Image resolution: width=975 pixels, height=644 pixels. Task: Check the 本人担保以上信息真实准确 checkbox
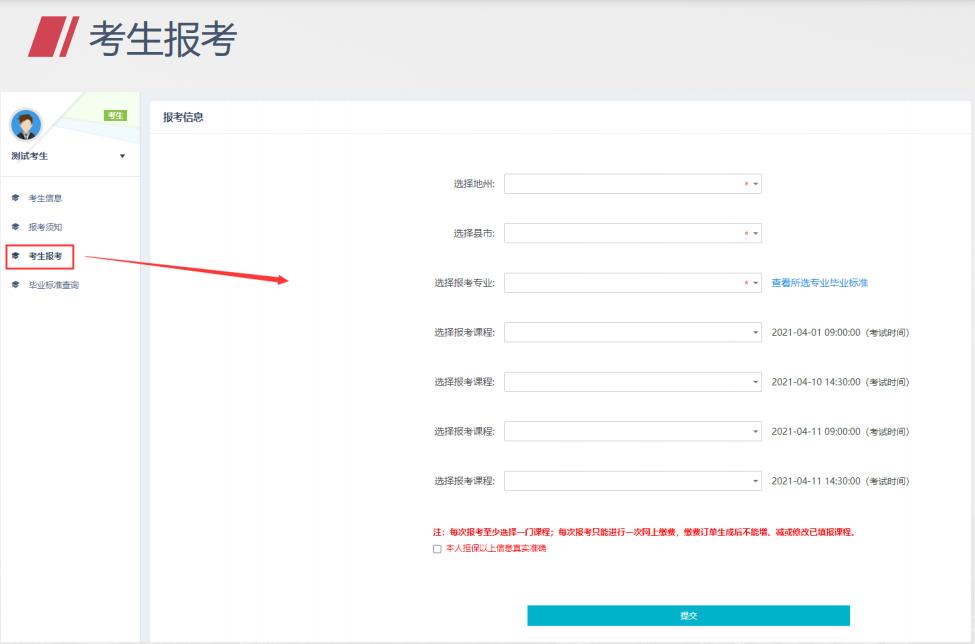click(x=437, y=549)
